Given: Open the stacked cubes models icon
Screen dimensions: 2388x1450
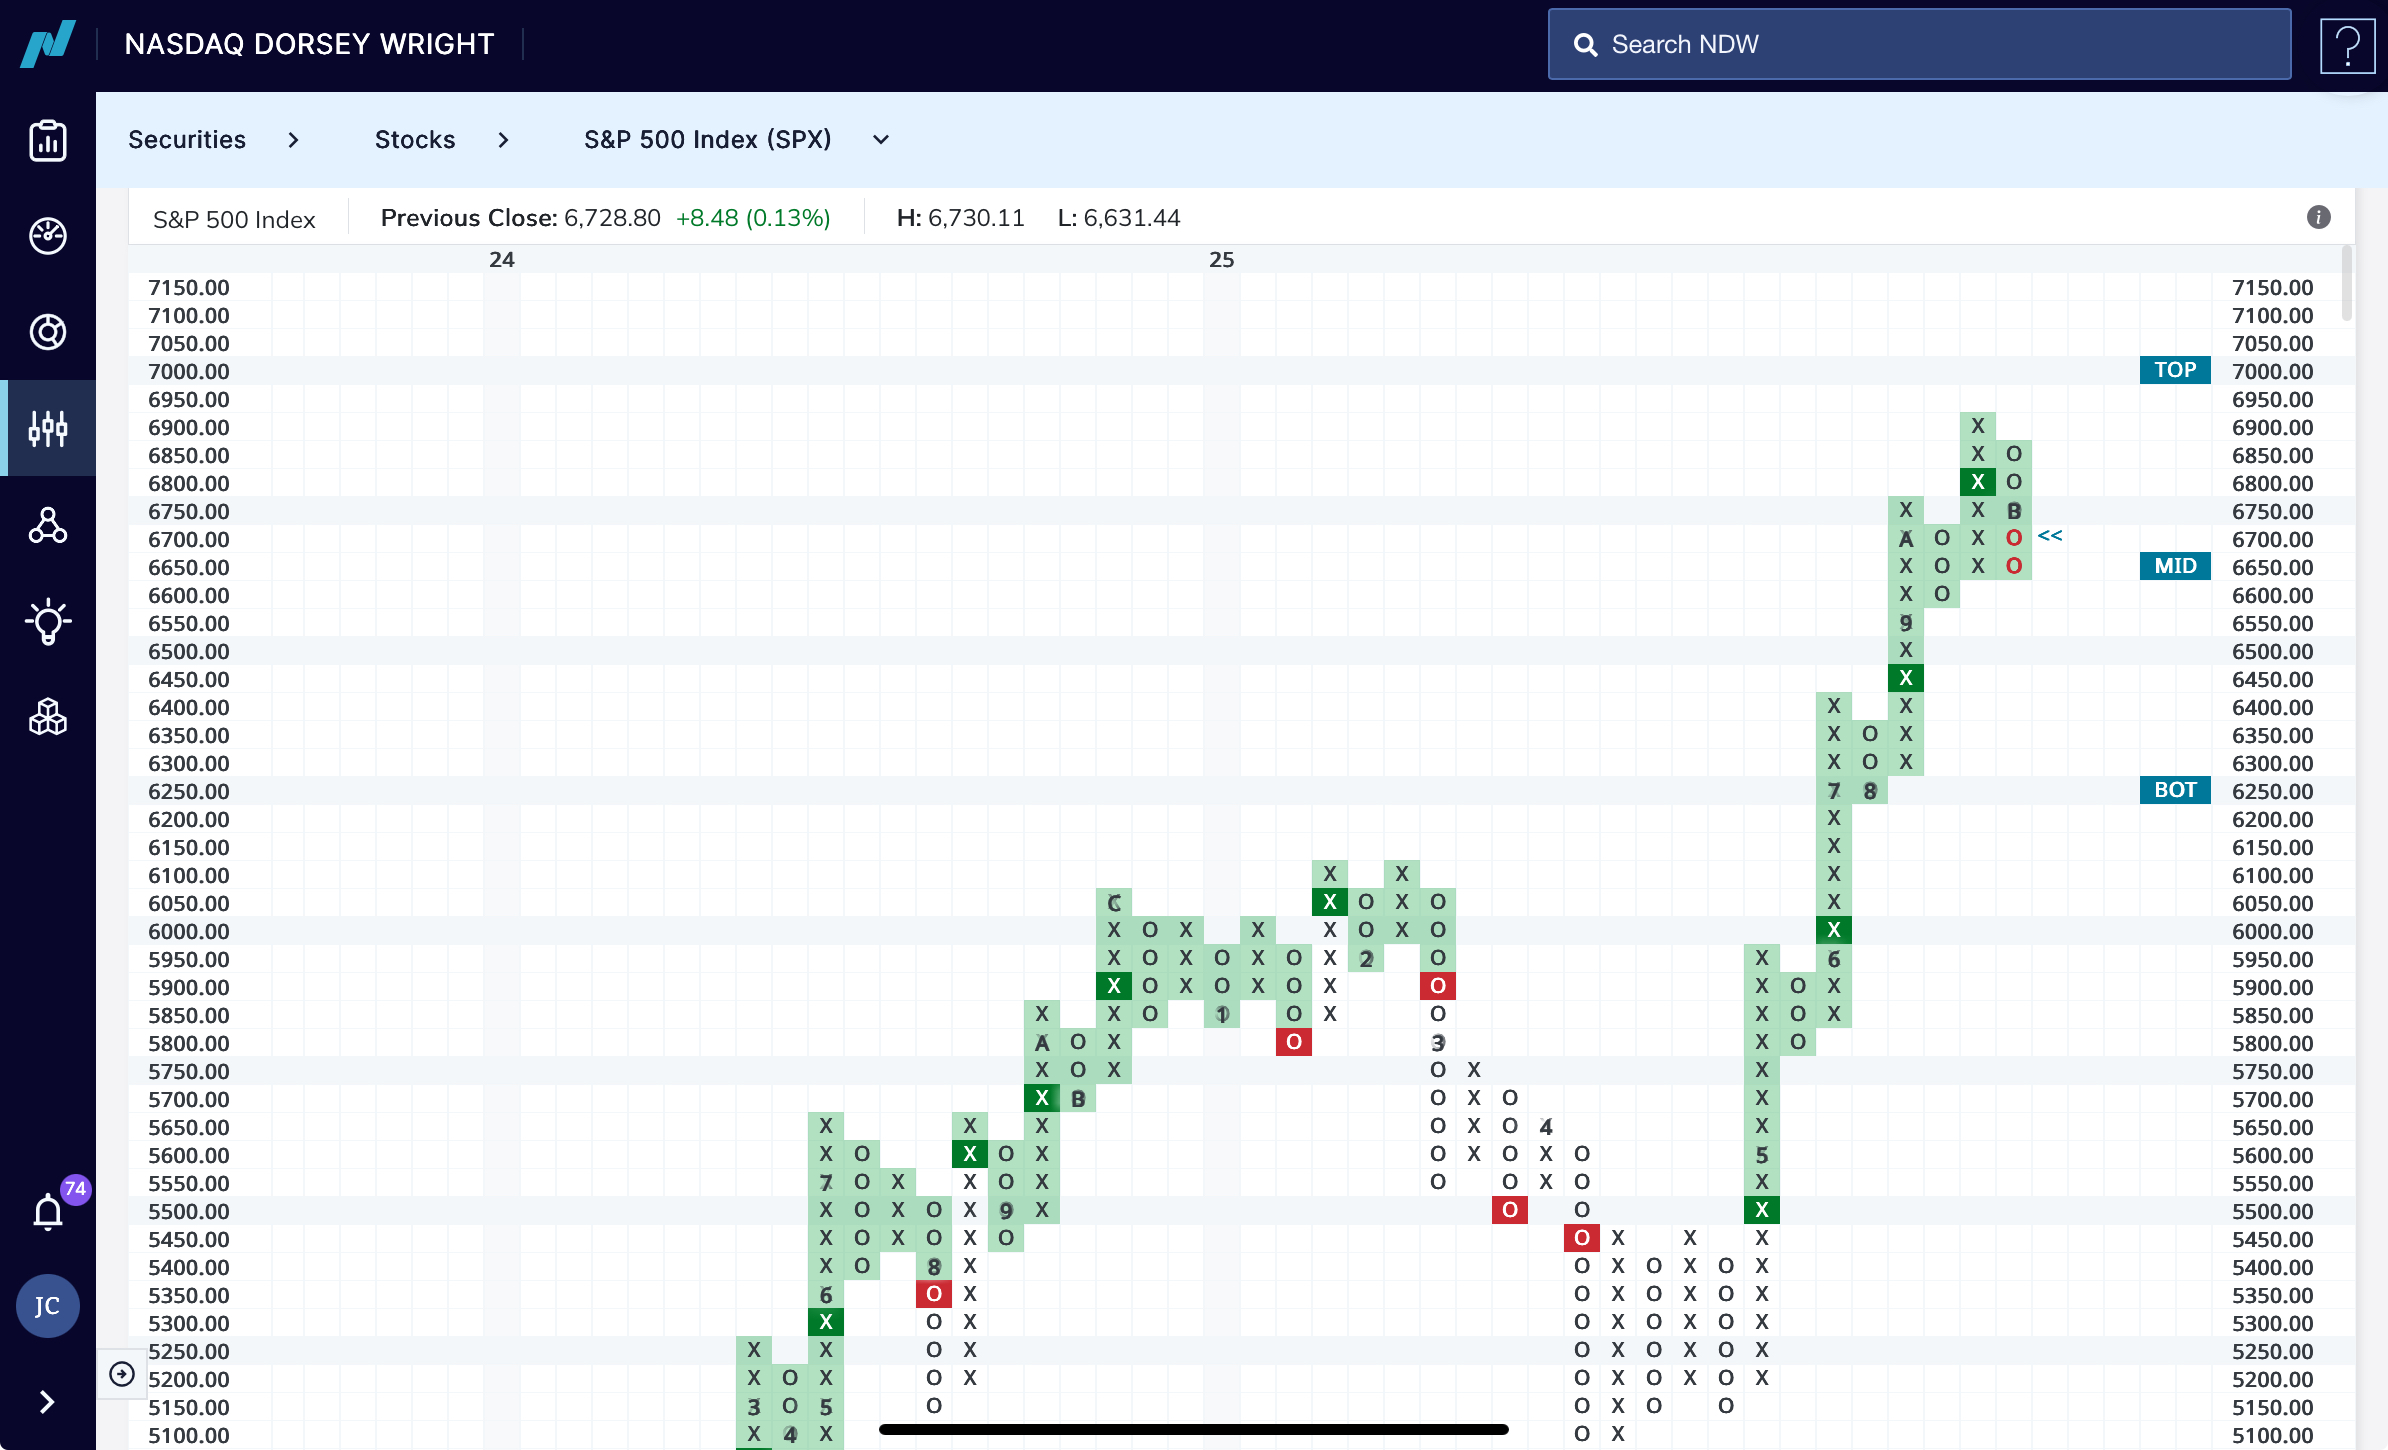Looking at the screenshot, I should [48, 717].
